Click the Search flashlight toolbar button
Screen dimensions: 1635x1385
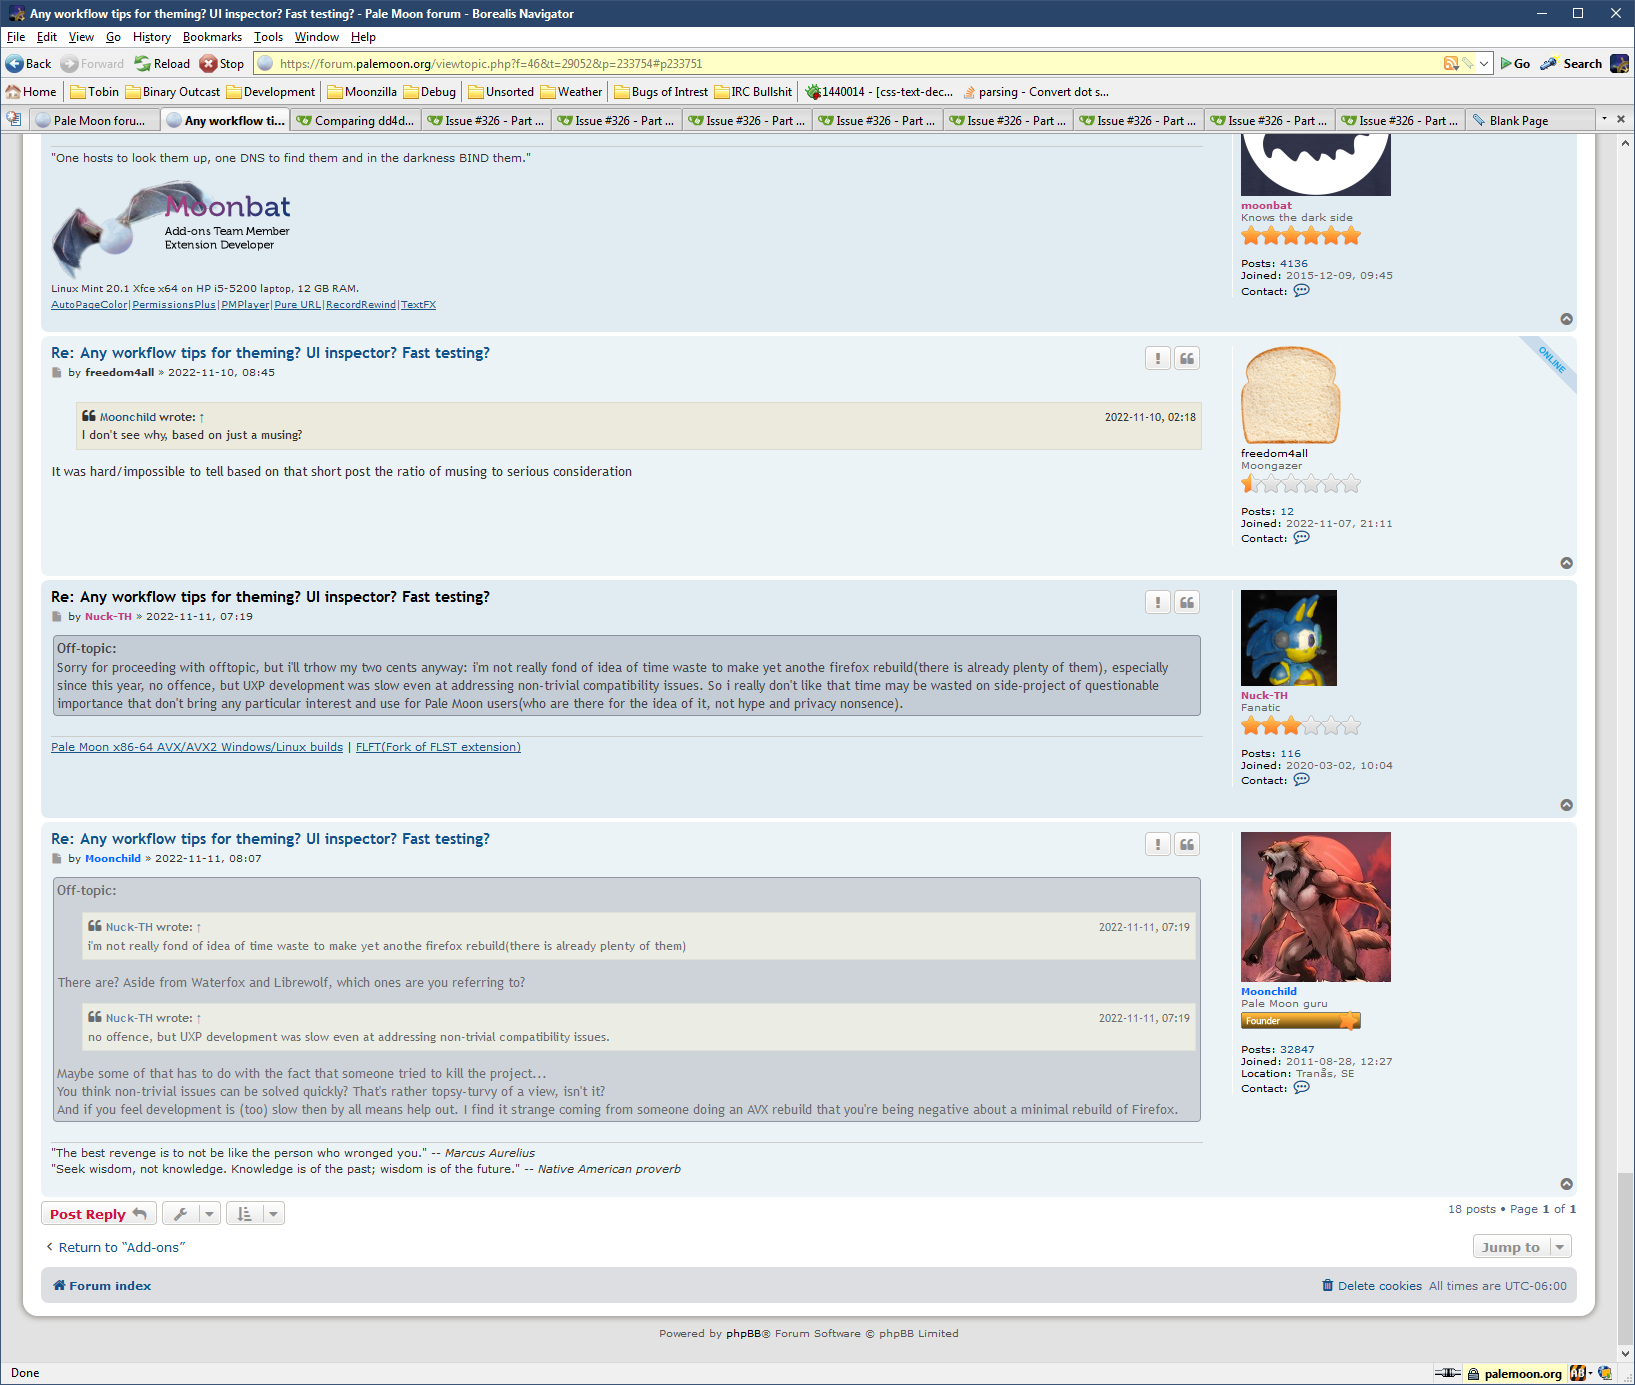[x=1571, y=63]
